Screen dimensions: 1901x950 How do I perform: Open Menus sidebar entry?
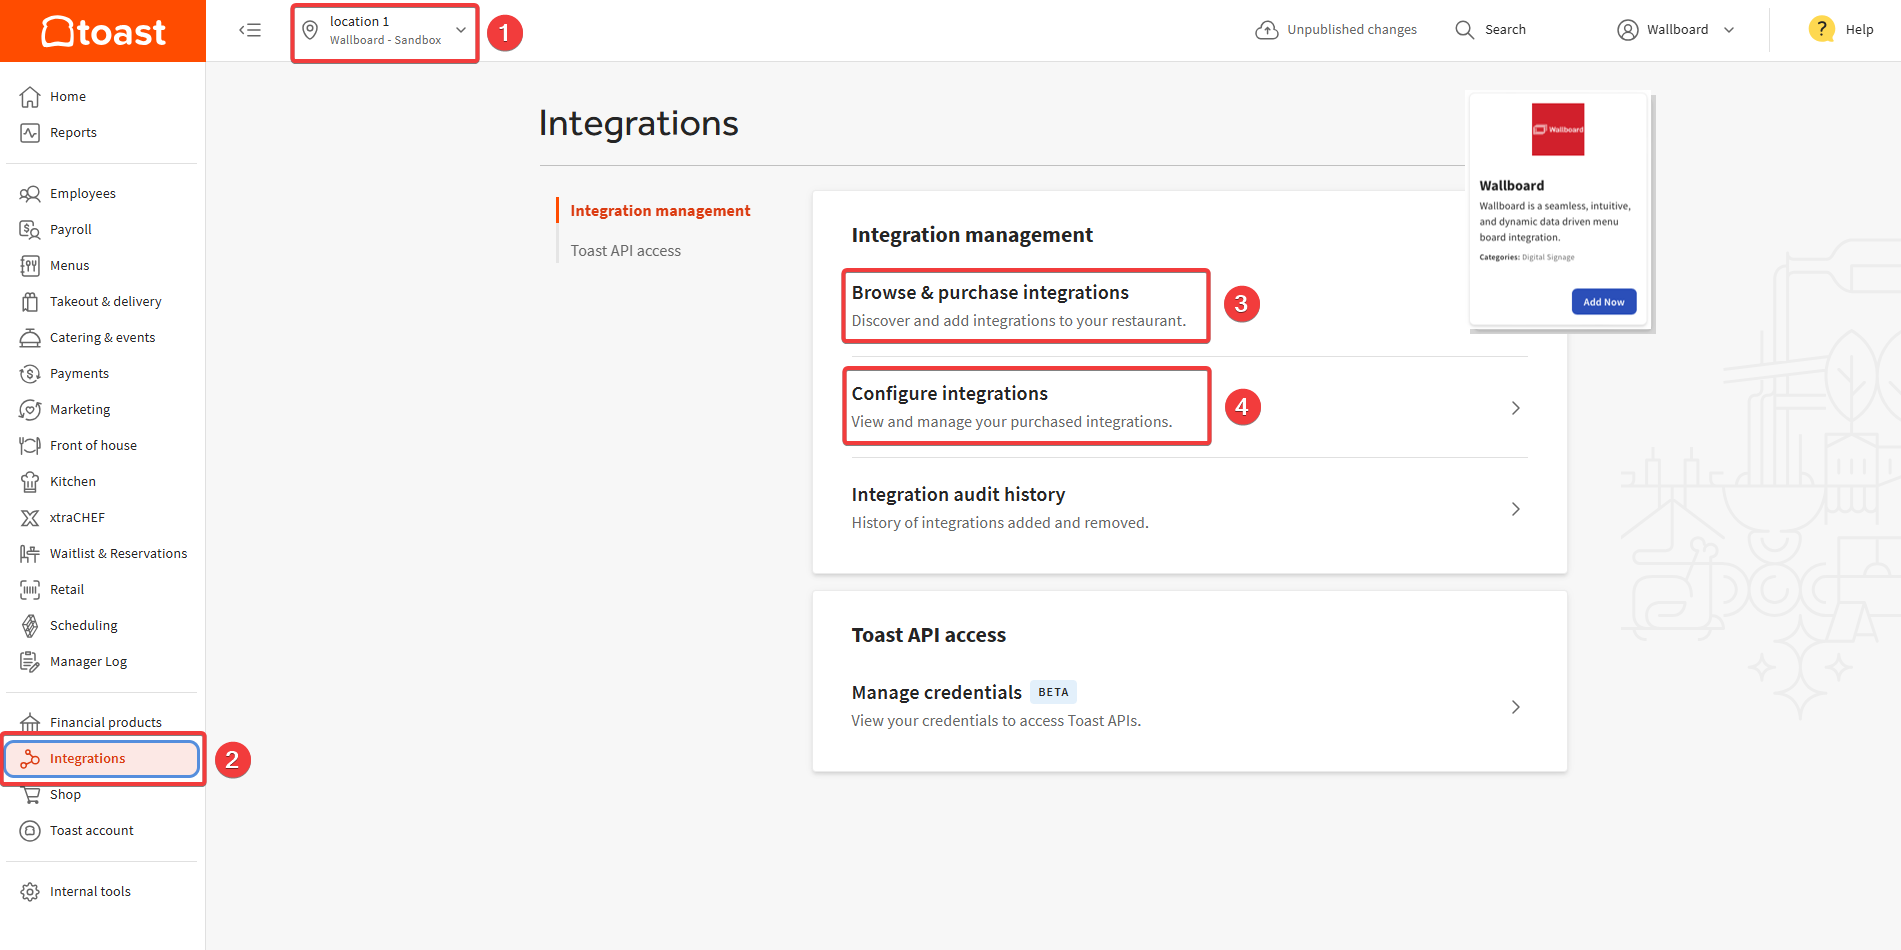(x=70, y=266)
